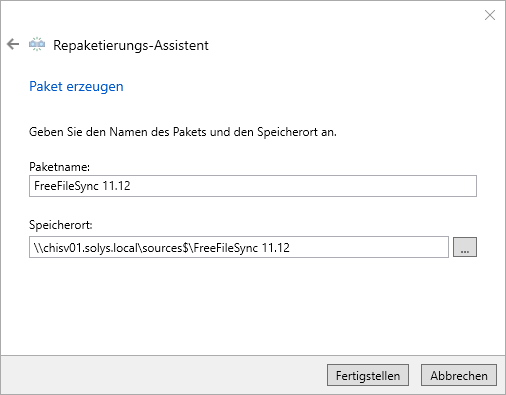
Task: Select the Speicherort label
Action: (61, 225)
